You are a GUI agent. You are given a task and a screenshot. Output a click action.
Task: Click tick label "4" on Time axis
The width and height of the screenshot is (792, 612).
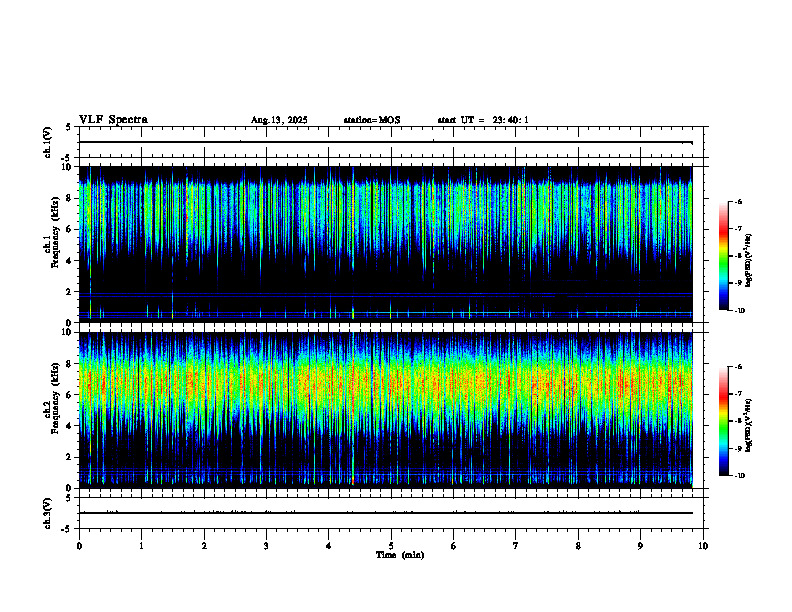[x=329, y=546]
